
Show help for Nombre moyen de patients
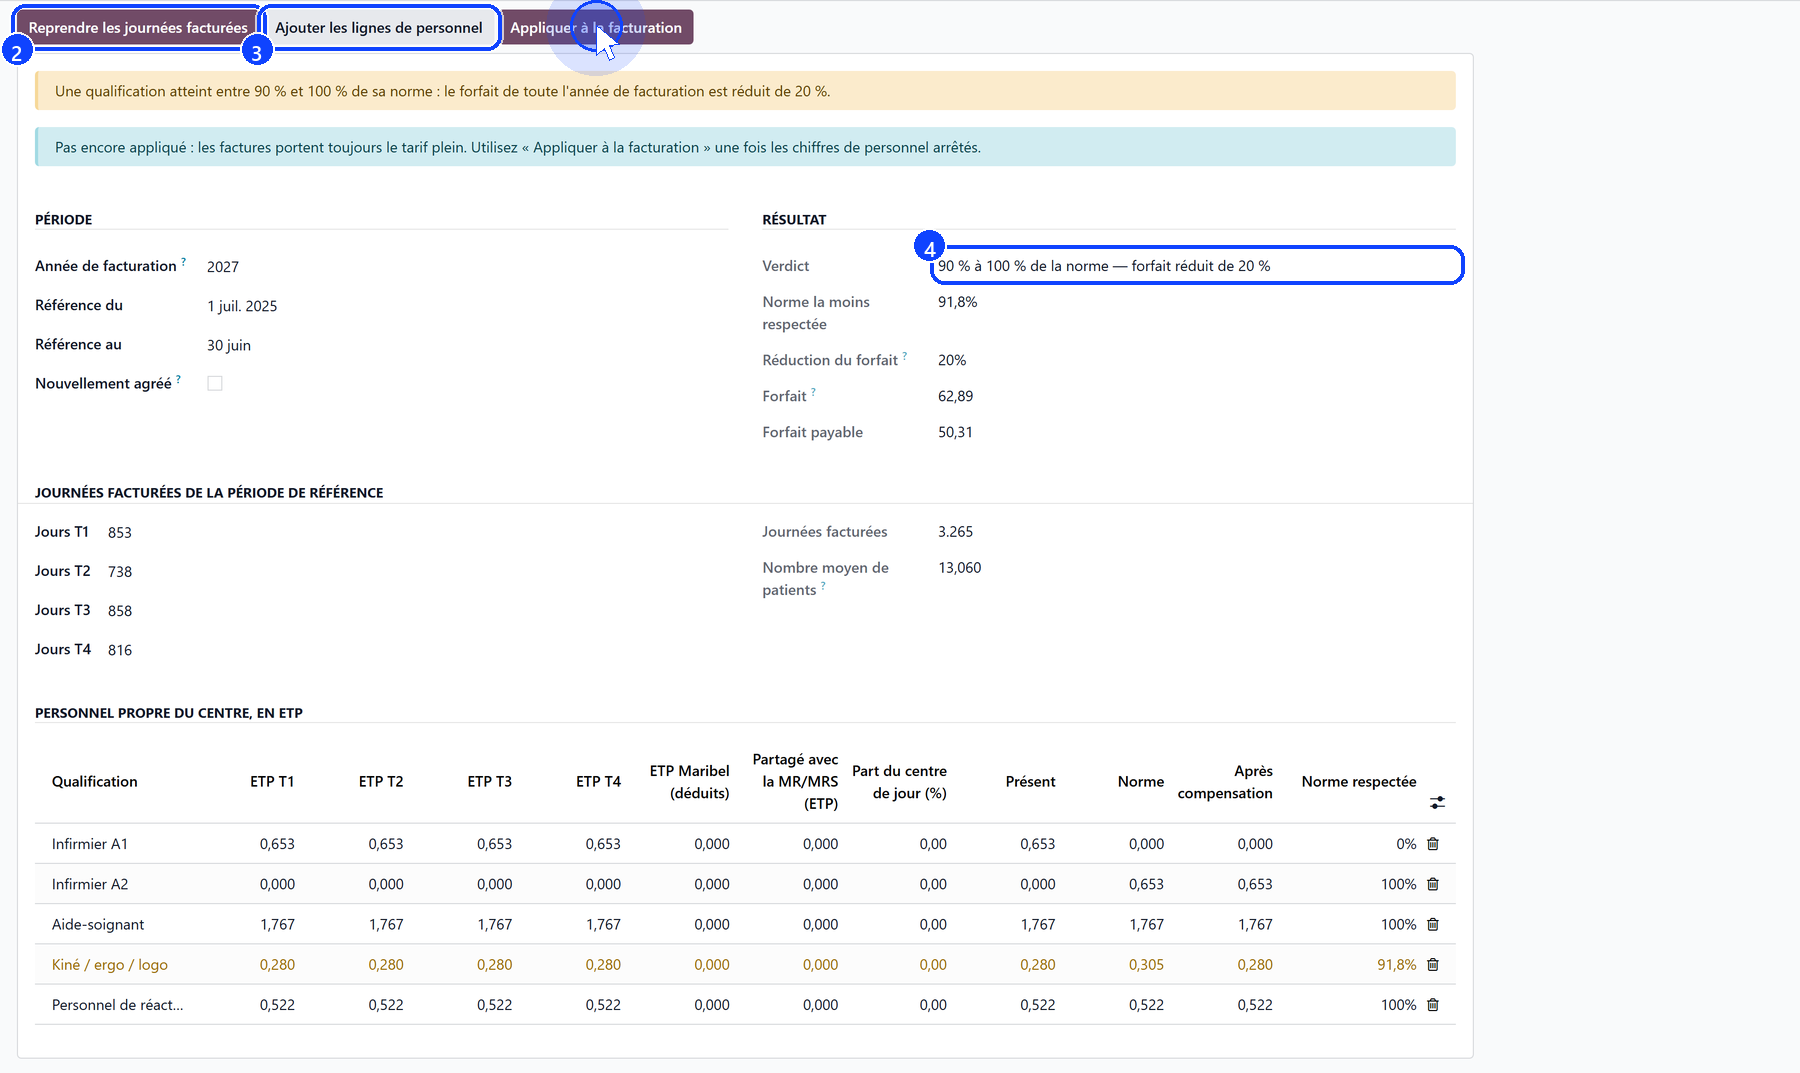tap(823, 586)
